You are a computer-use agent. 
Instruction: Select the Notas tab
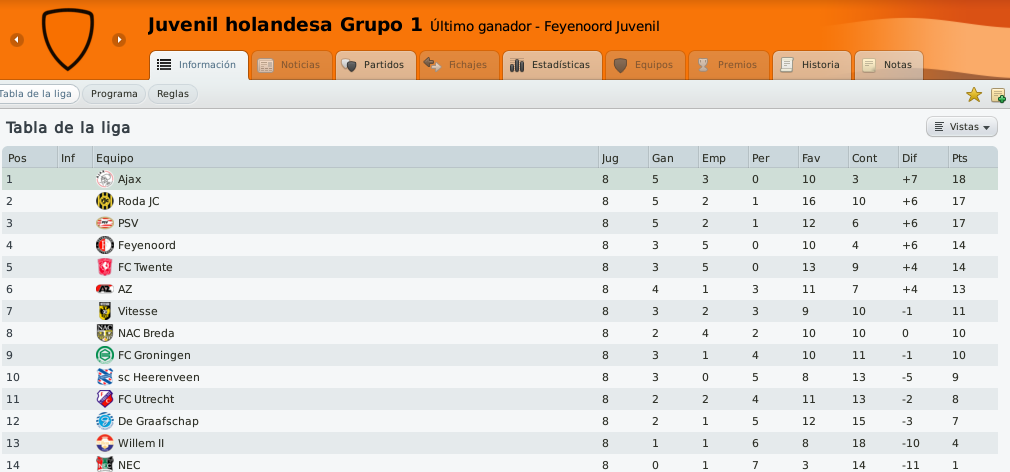[x=889, y=65]
